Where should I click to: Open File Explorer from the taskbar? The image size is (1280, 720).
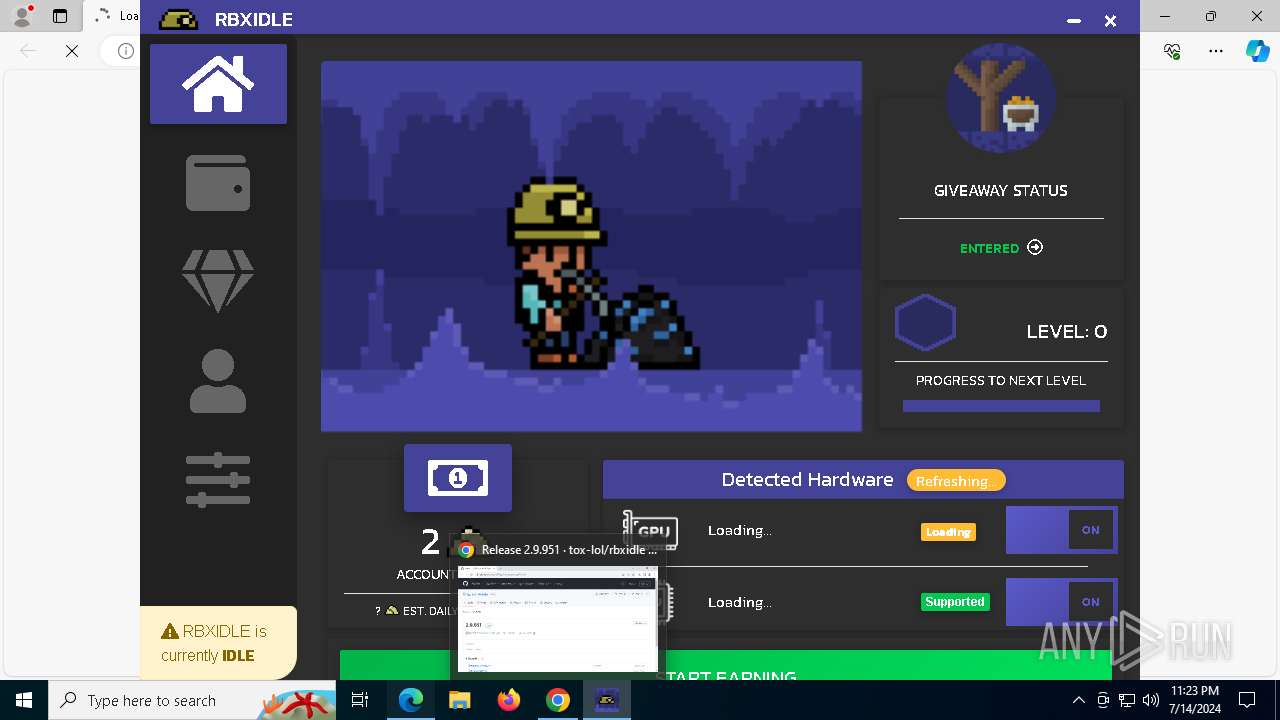[x=460, y=700]
